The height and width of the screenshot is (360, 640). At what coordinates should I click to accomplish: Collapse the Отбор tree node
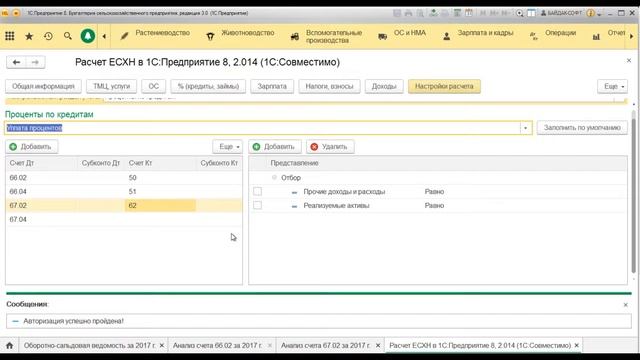tap(274, 178)
